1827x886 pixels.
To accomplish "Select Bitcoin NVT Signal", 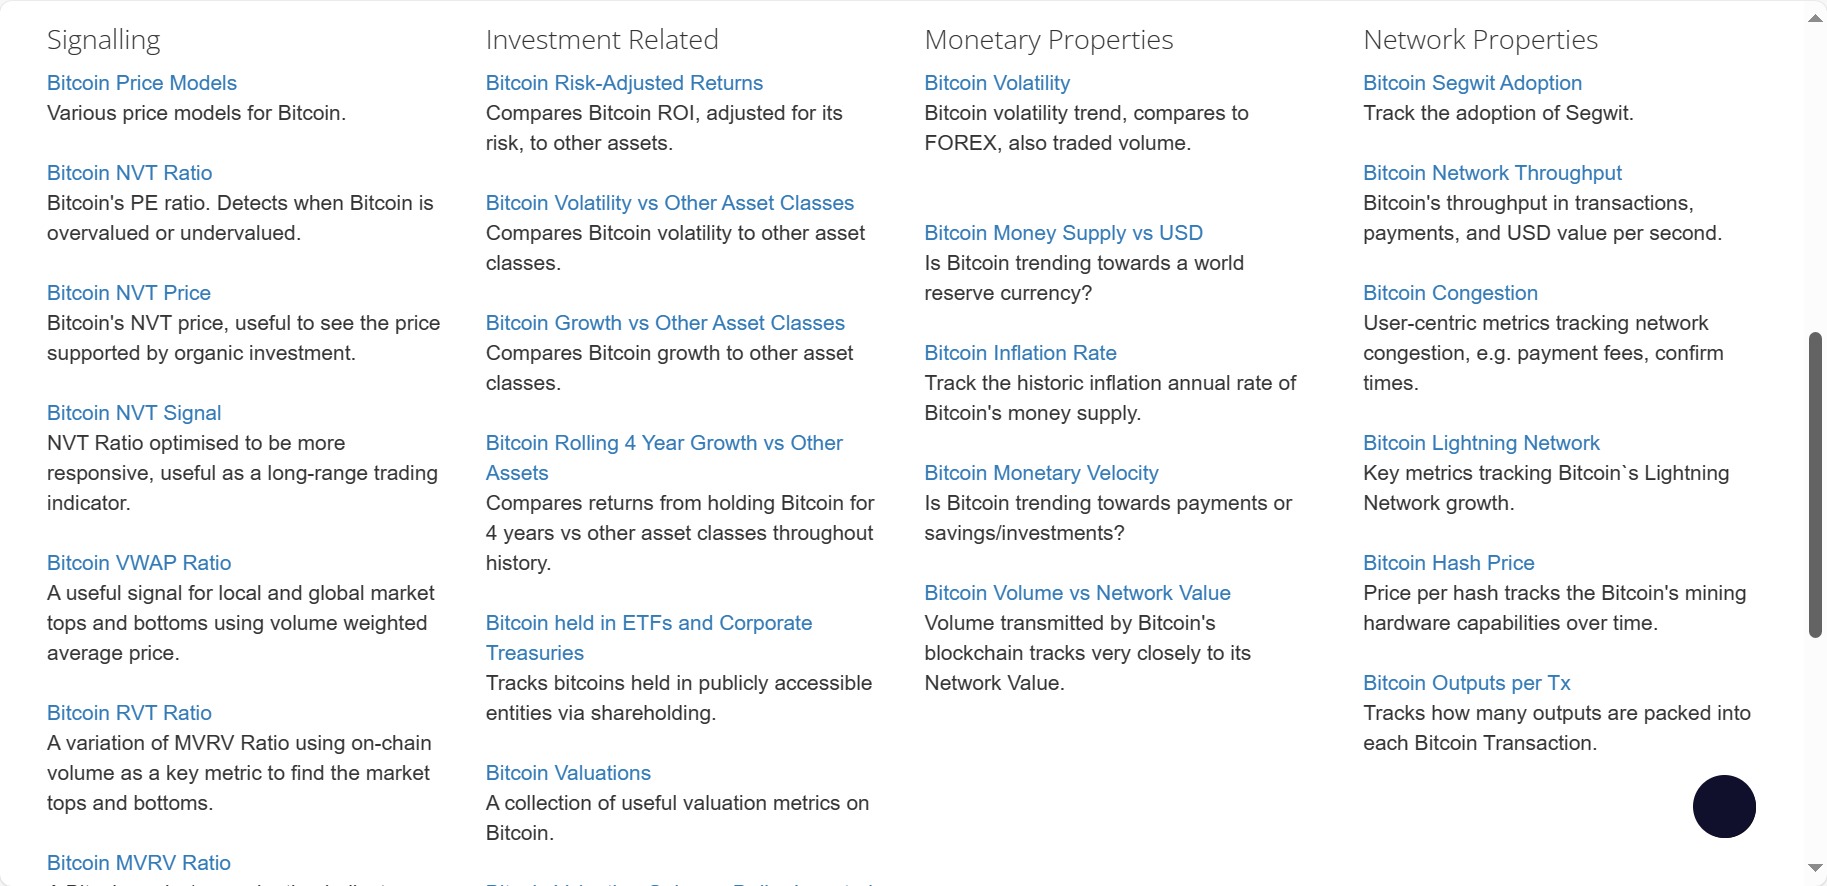I will 134,413.
